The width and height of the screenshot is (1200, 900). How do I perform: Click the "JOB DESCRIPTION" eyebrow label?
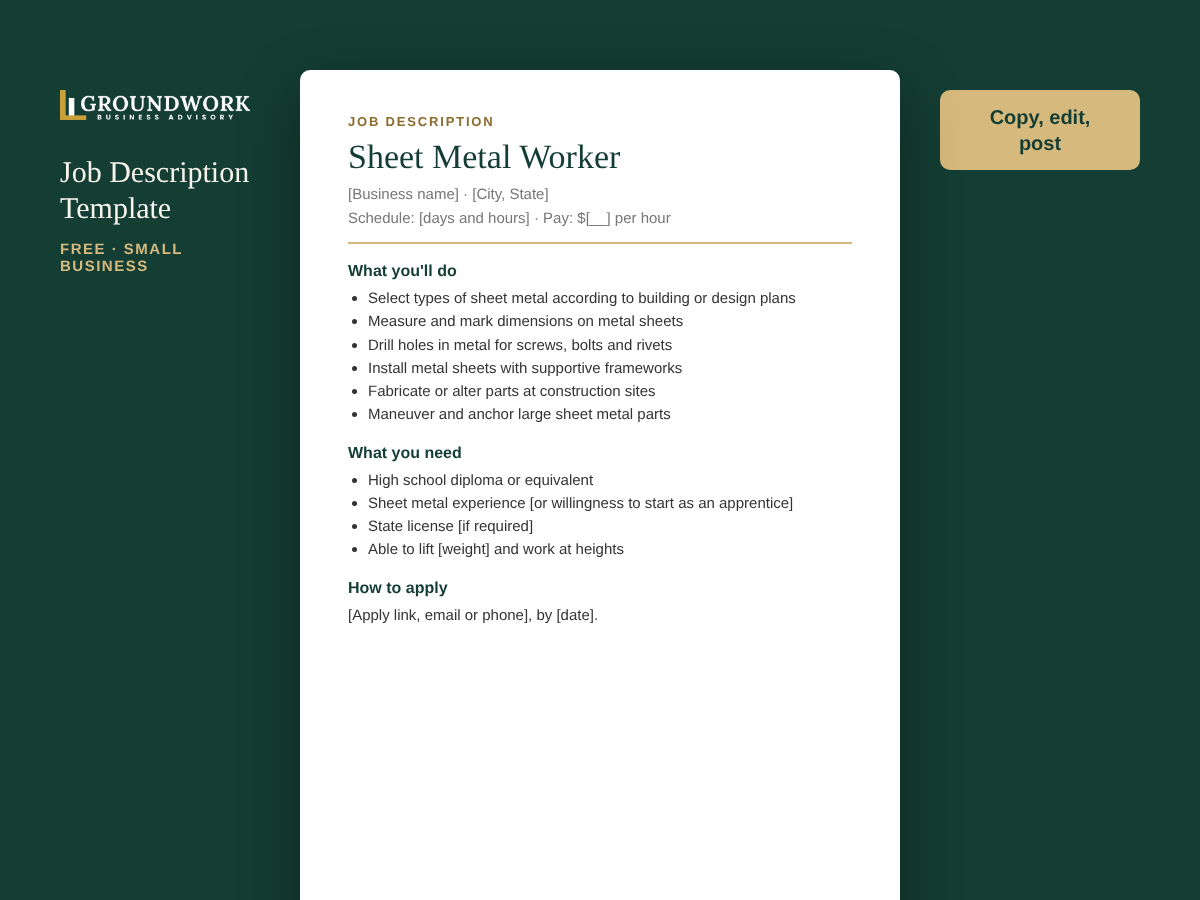[421, 121]
